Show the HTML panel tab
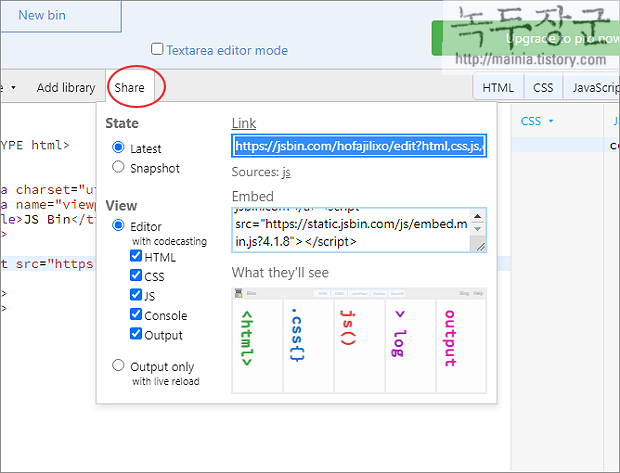 click(498, 87)
